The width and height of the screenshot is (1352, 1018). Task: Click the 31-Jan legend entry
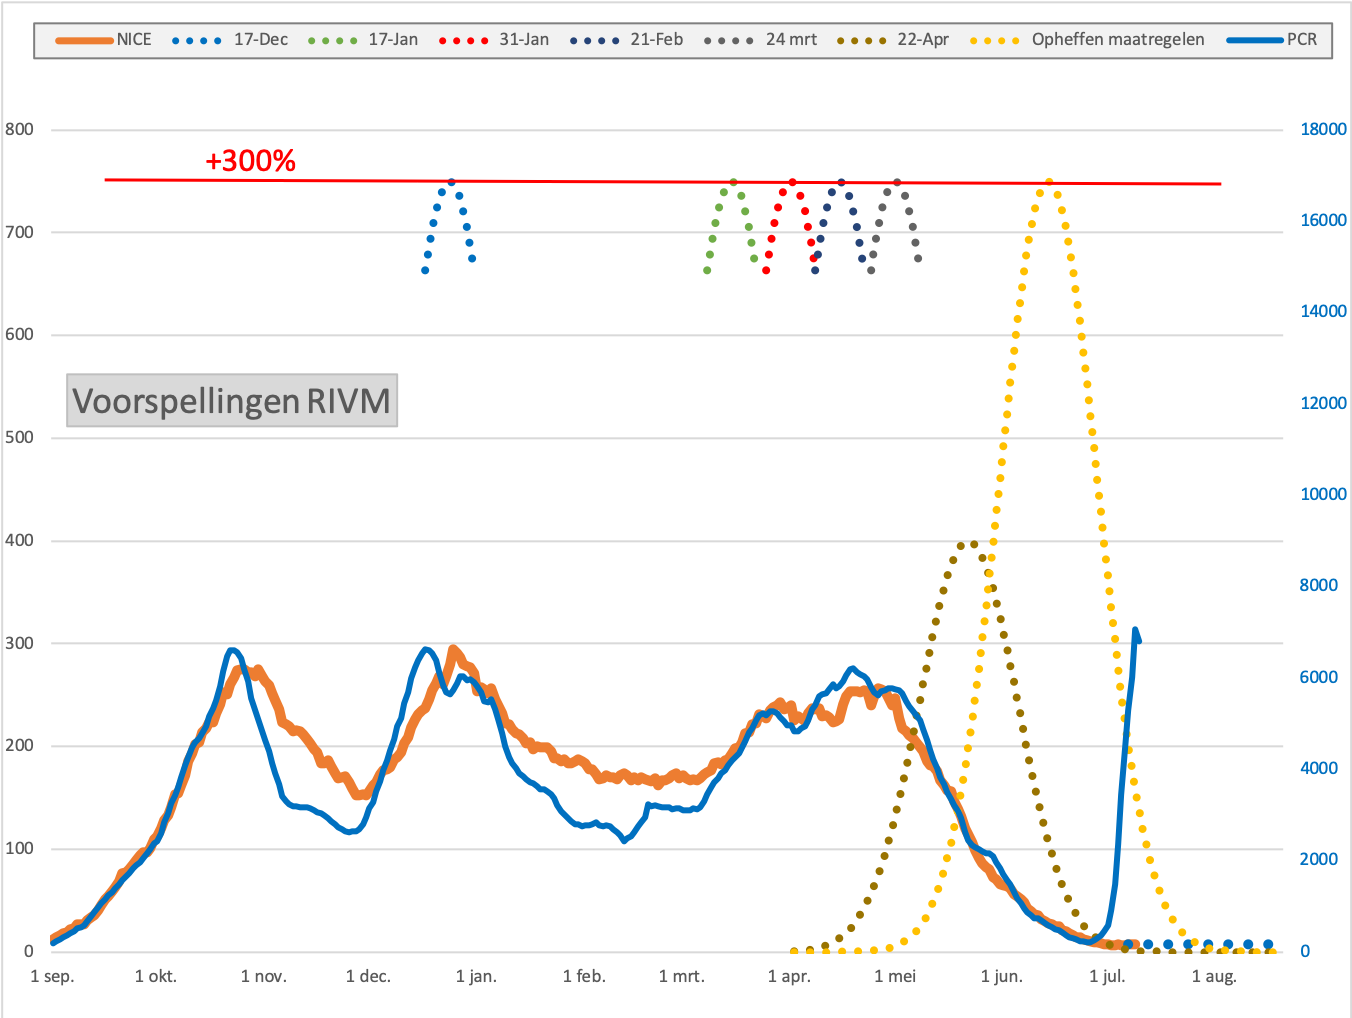pyautogui.click(x=494, y=40)
